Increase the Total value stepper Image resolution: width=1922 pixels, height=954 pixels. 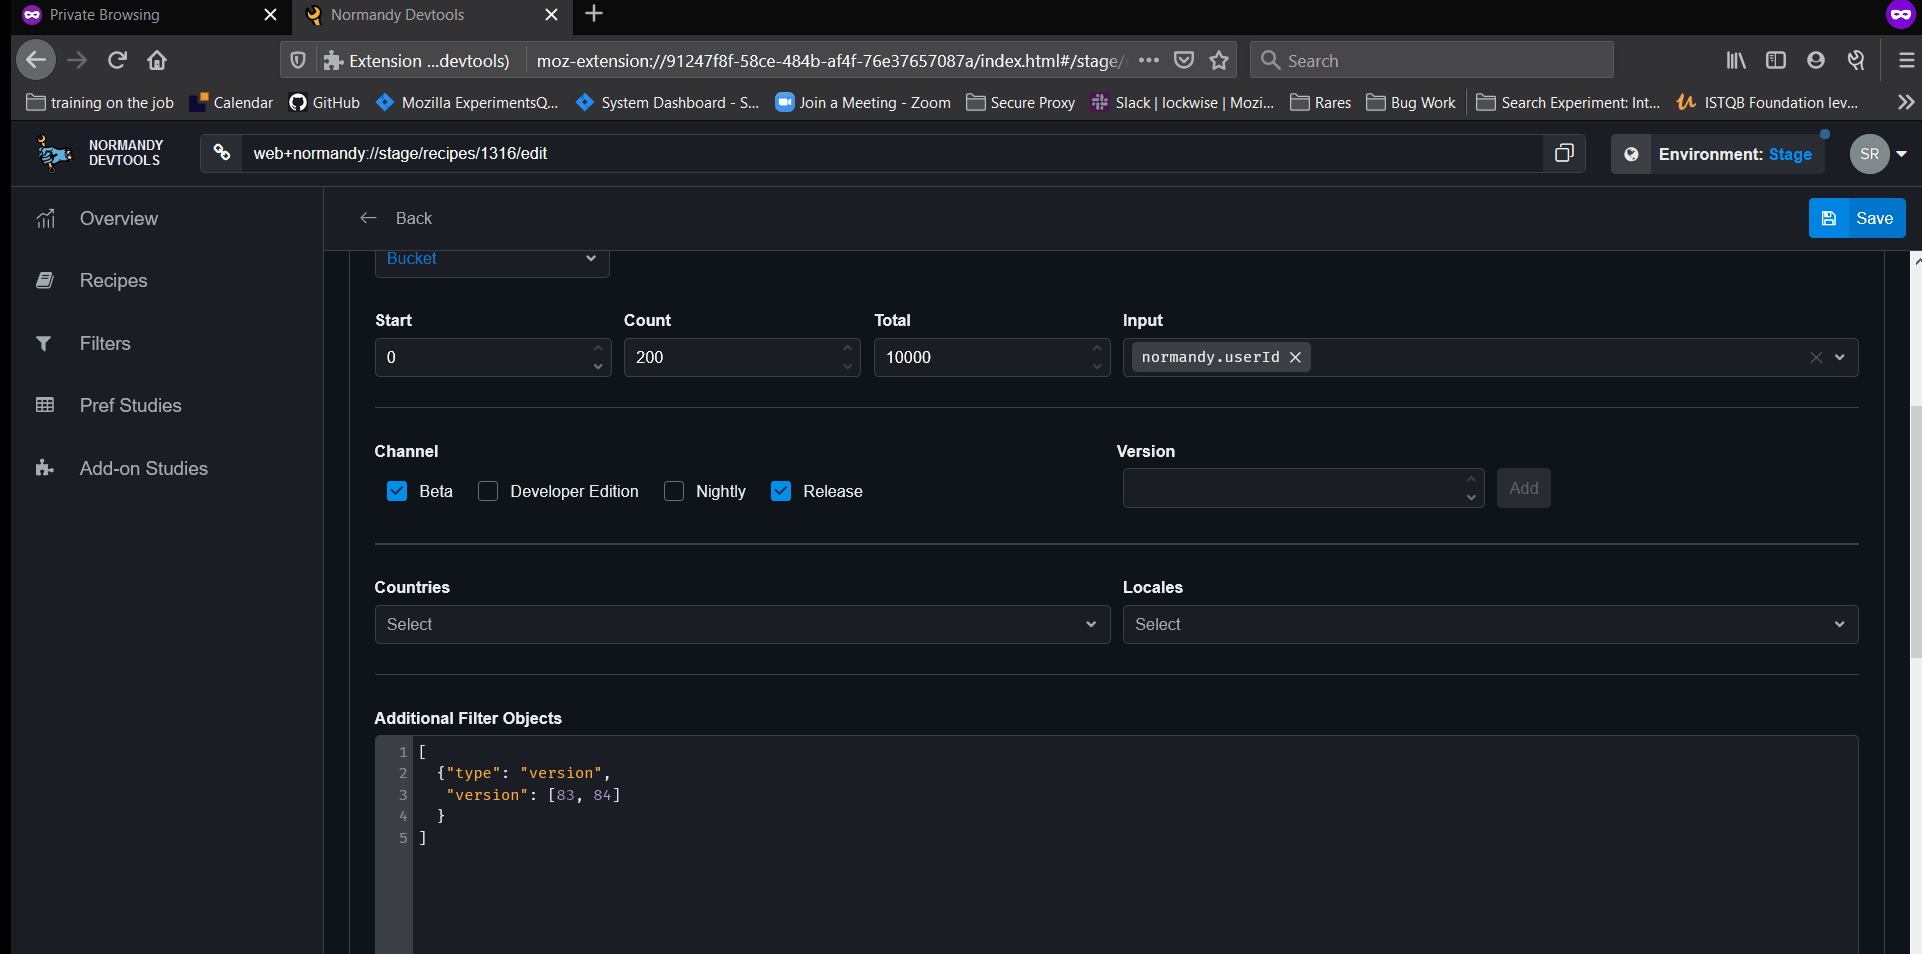[1097, 348]
